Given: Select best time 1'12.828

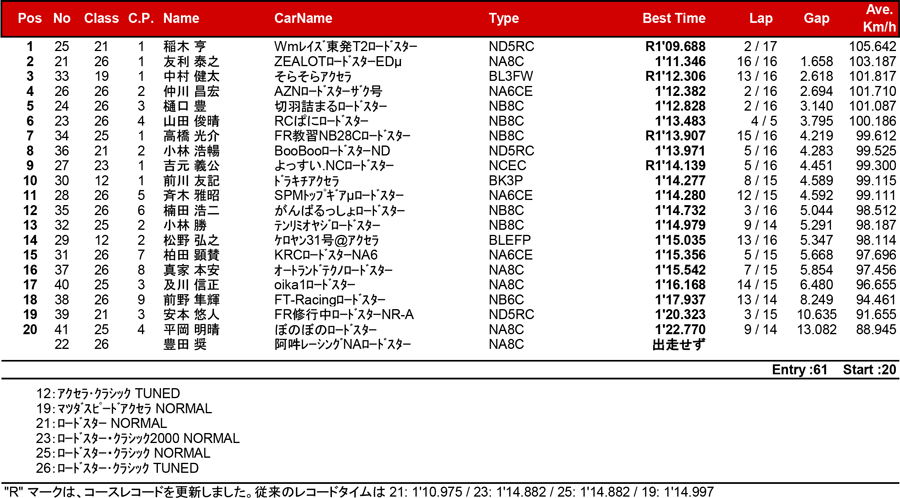Looking at the screenshot, I should (680, 106).
